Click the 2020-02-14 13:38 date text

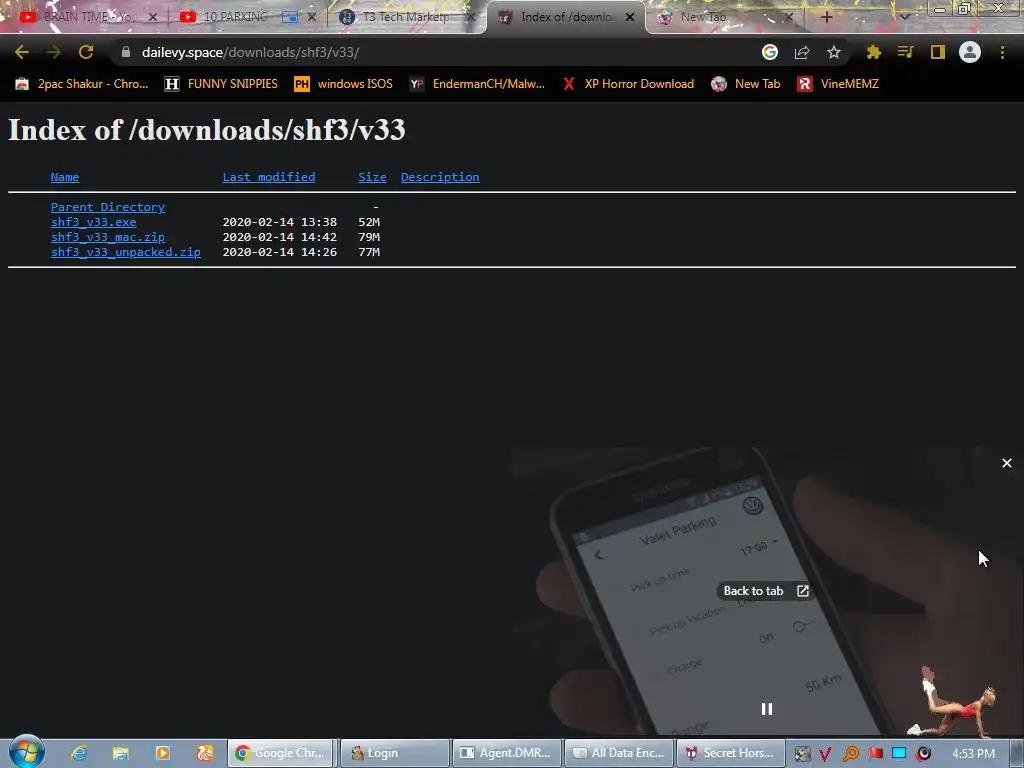click(x=280, y=222)
